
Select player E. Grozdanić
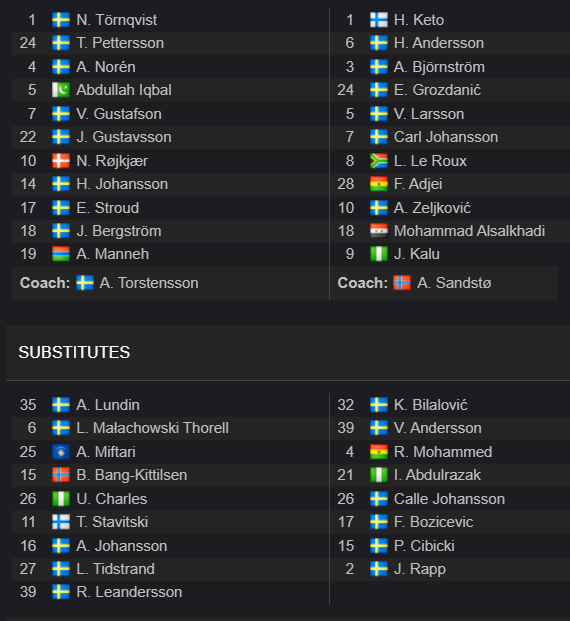437,90
